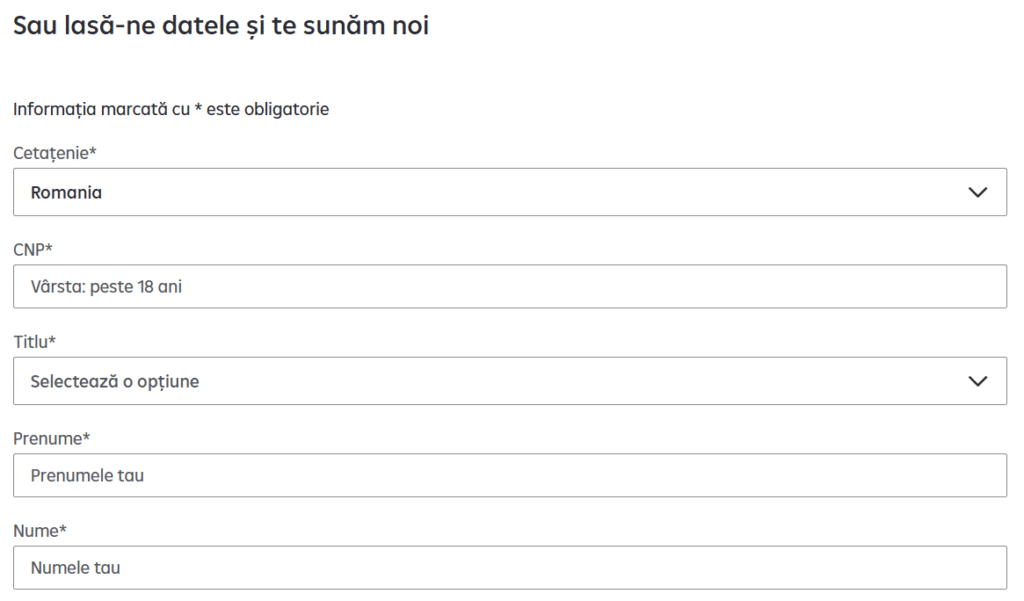This screenshot has width=1024, height=601.
Task: Click the "Selectează o opțiune" placeholder text
Action: pyautogui.click(x=115, y=381)
